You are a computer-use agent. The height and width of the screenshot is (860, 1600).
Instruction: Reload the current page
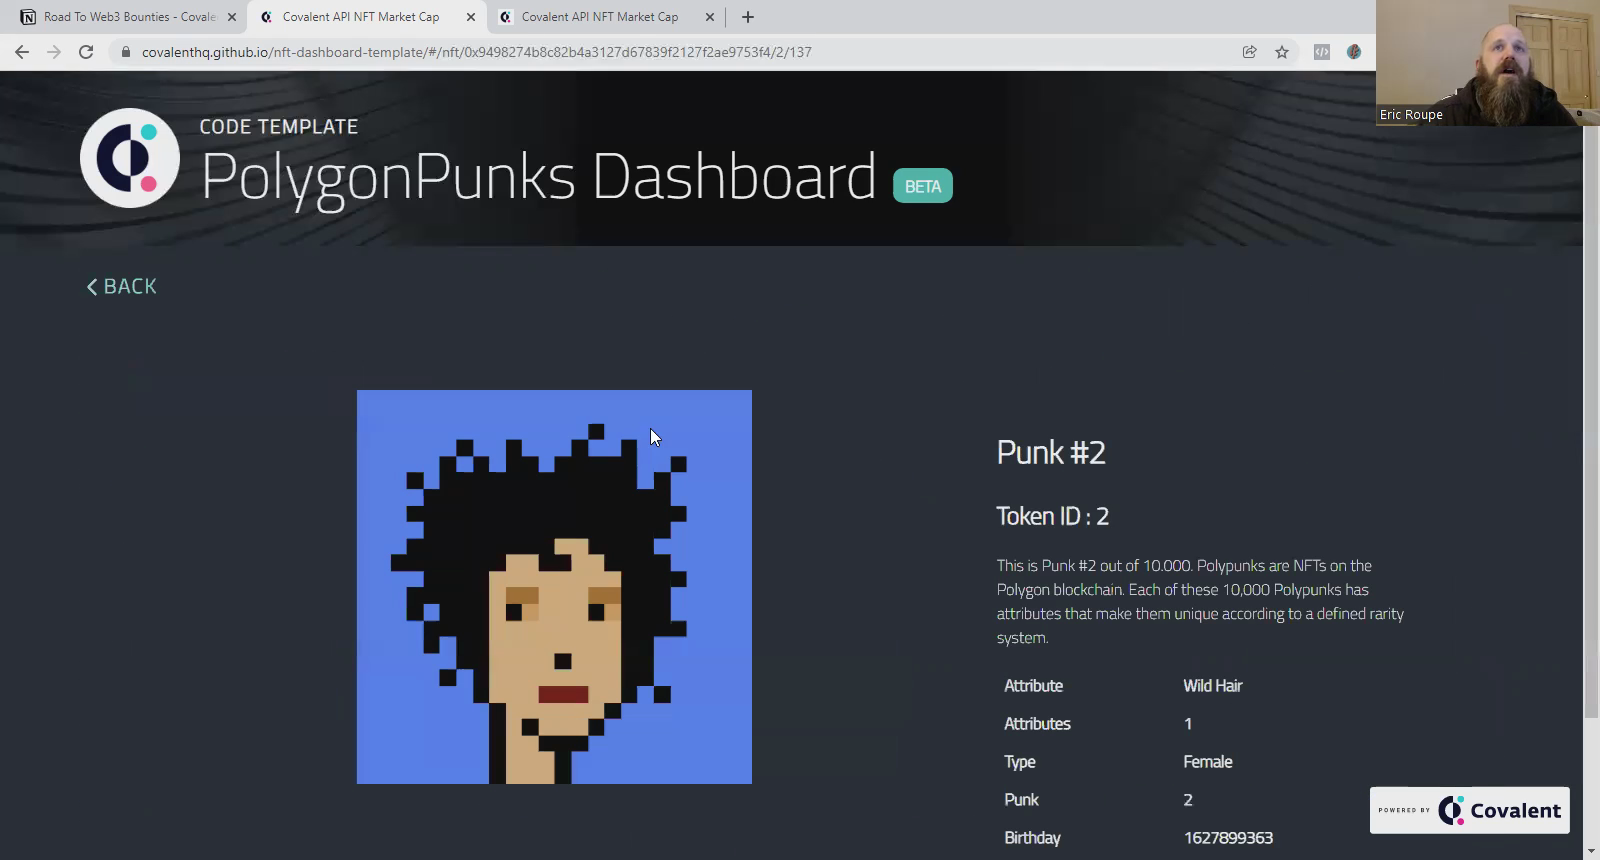click(86, 52)
